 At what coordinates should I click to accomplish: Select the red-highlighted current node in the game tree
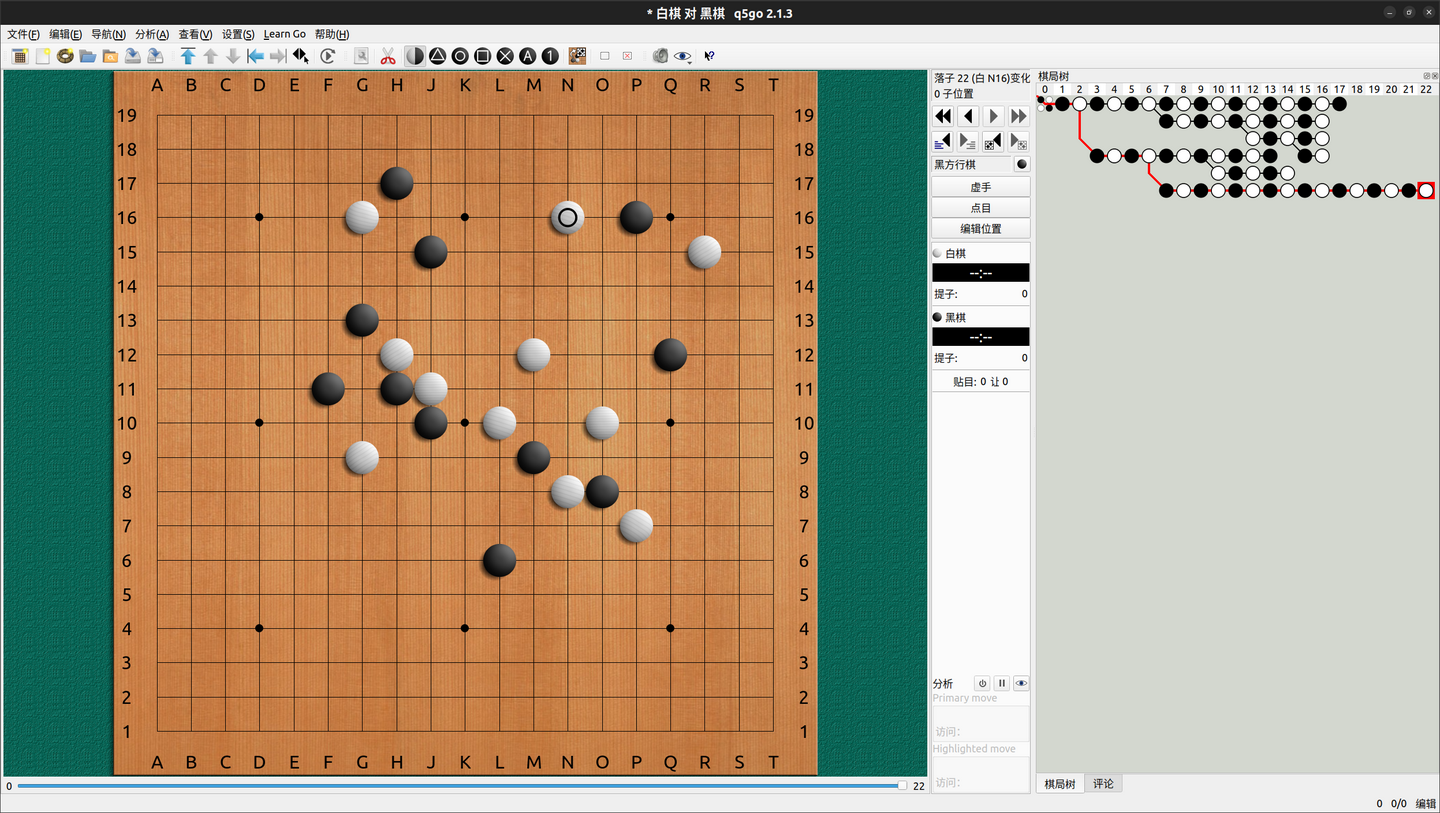pyautogui.click(x=1426, y=190)
